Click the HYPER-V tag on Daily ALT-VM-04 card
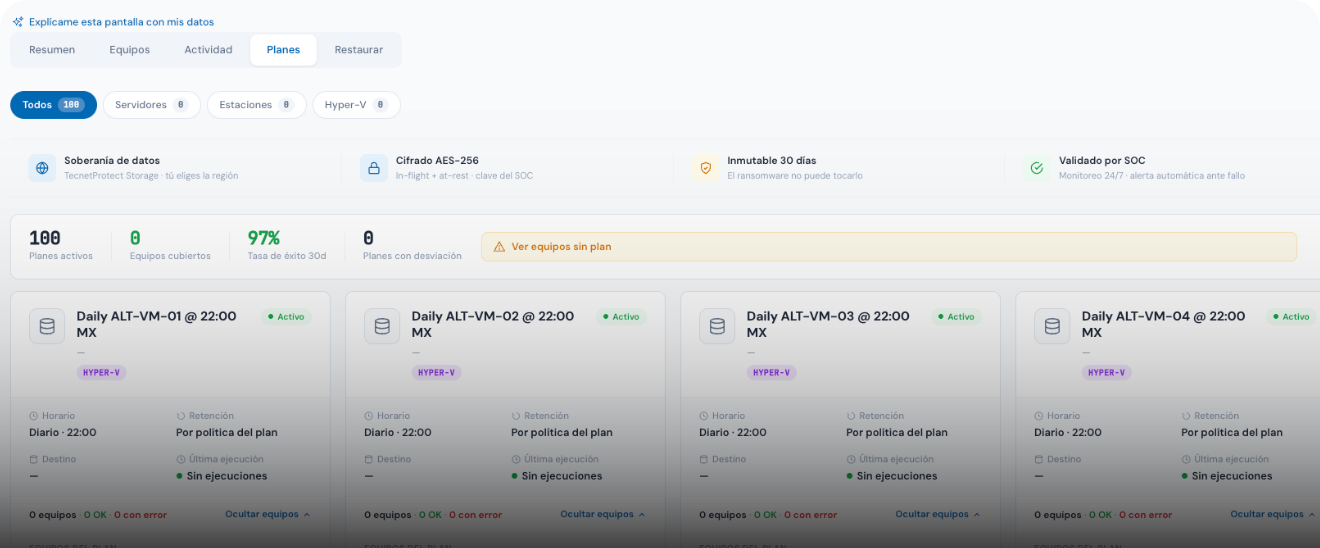 (x=1106, y=373)
